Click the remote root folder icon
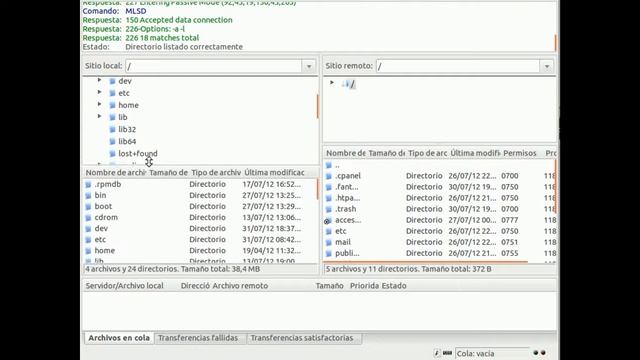The width and height of the screenshot is (640, 360). (x=347, y=84)
